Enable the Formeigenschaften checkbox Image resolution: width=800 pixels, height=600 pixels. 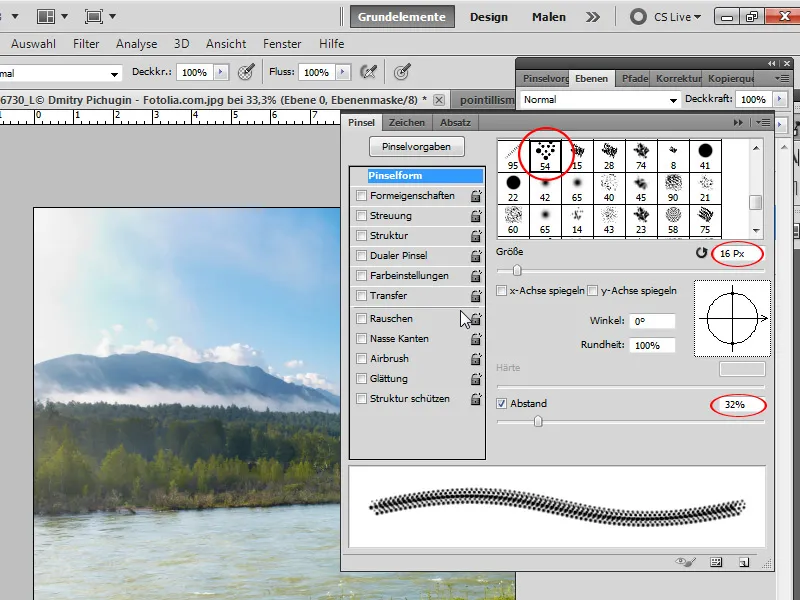pyautogui.click(x=361, y=195)
